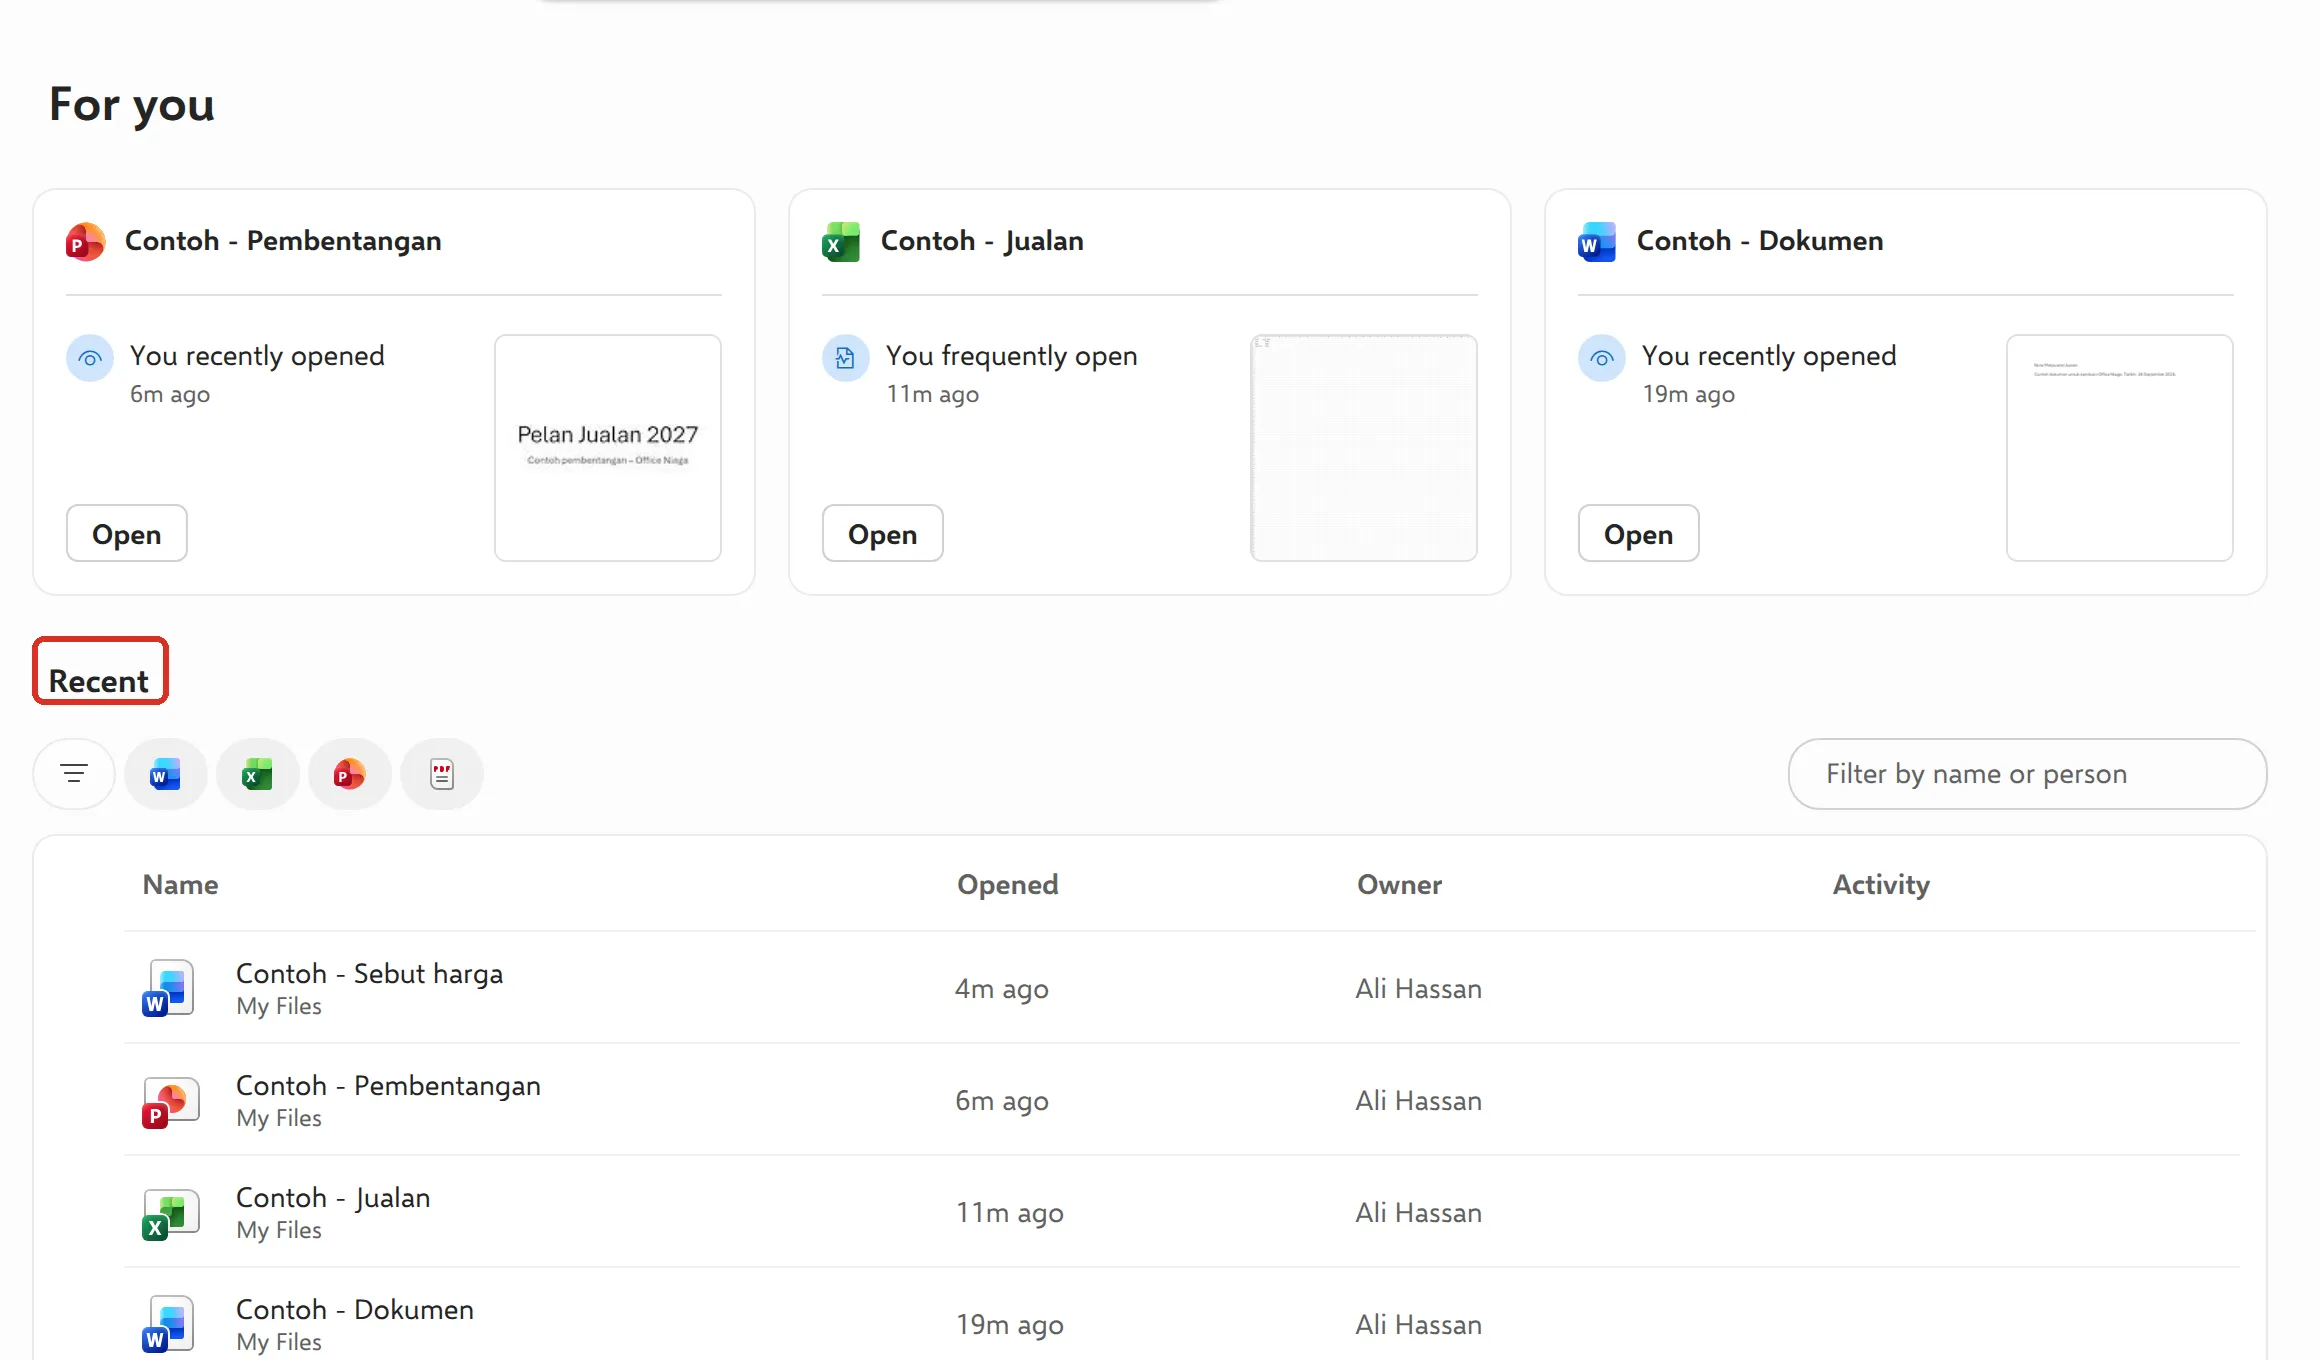Click the Word icon on Dokumen card
This screenshot has width=2320, height=1360.
[x=1597, y=242]
